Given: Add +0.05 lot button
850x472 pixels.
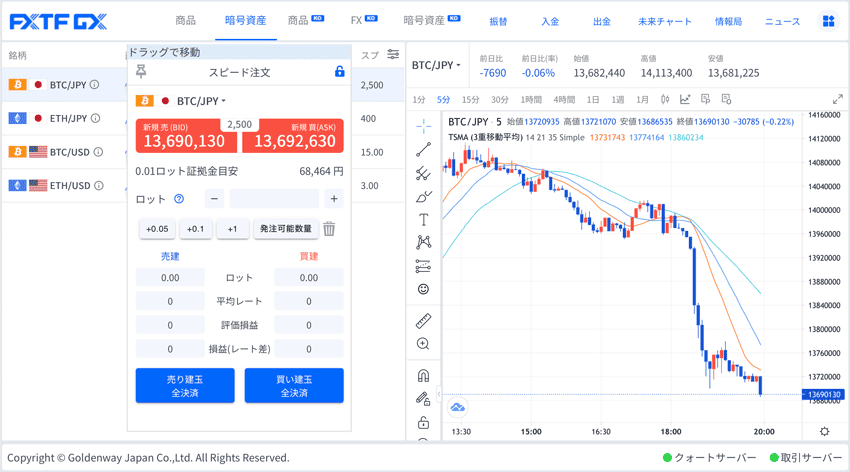Looking at the screenshot, I should pos(157,229).
